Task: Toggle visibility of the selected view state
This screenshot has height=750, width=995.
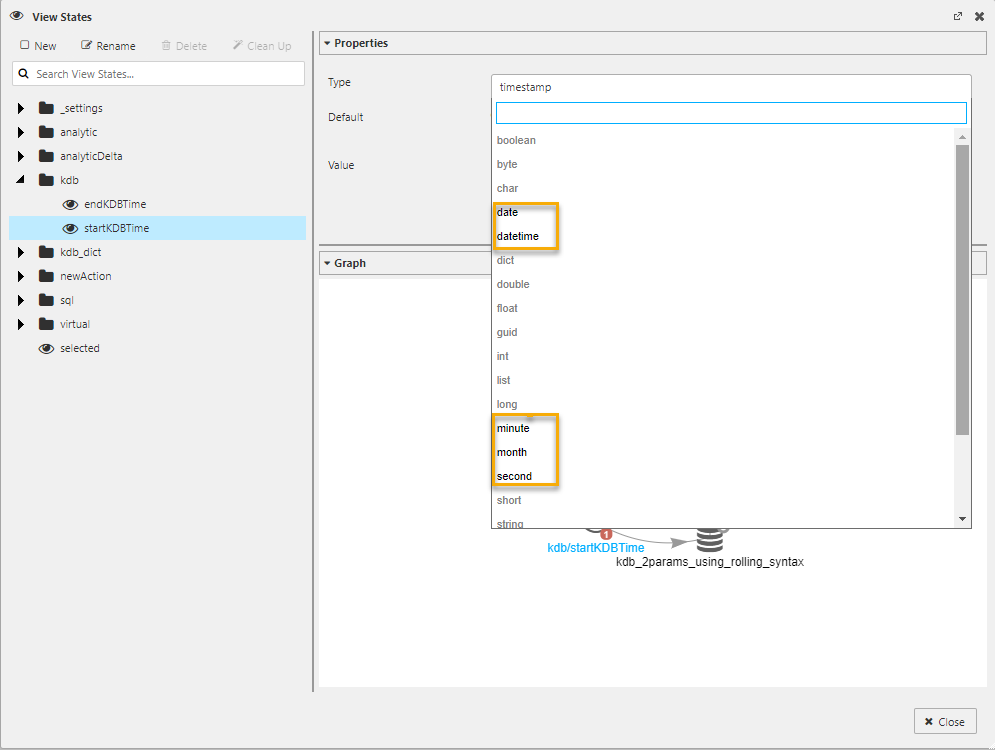Action: [x=46, y=348]
